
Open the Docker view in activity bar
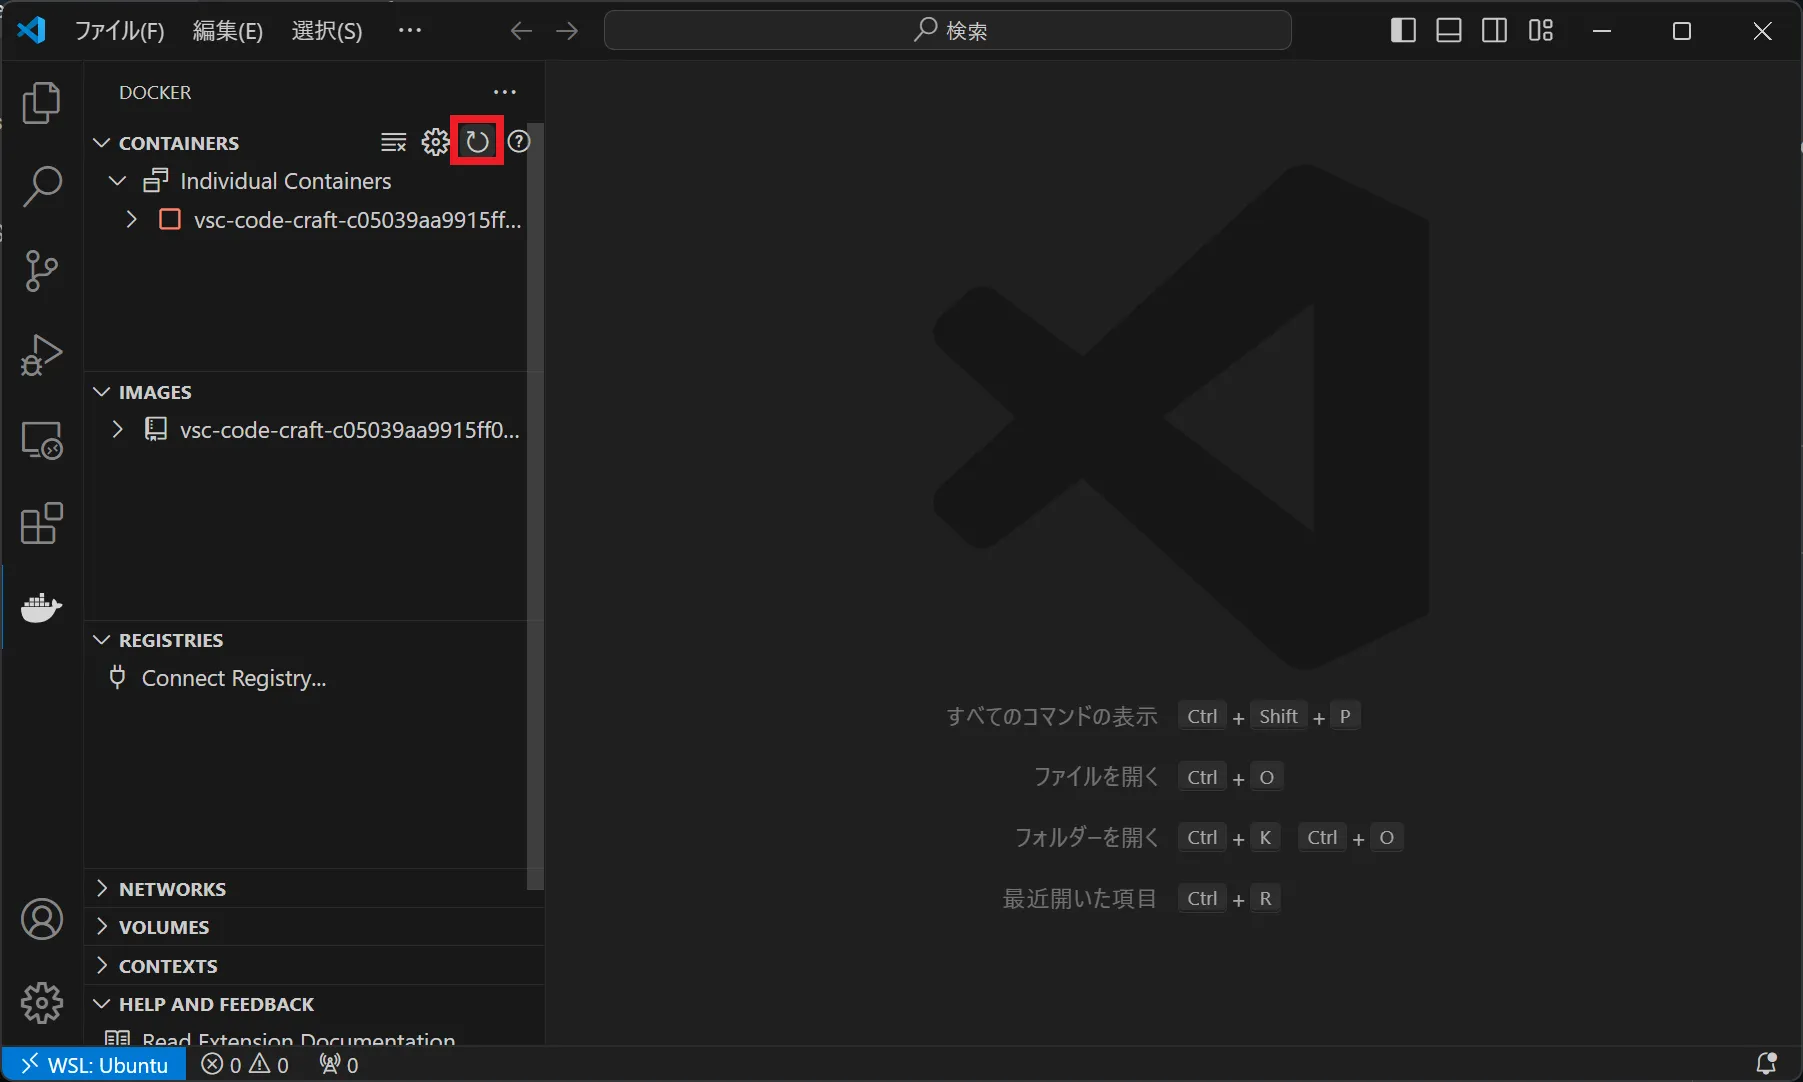tap(41, 607)
